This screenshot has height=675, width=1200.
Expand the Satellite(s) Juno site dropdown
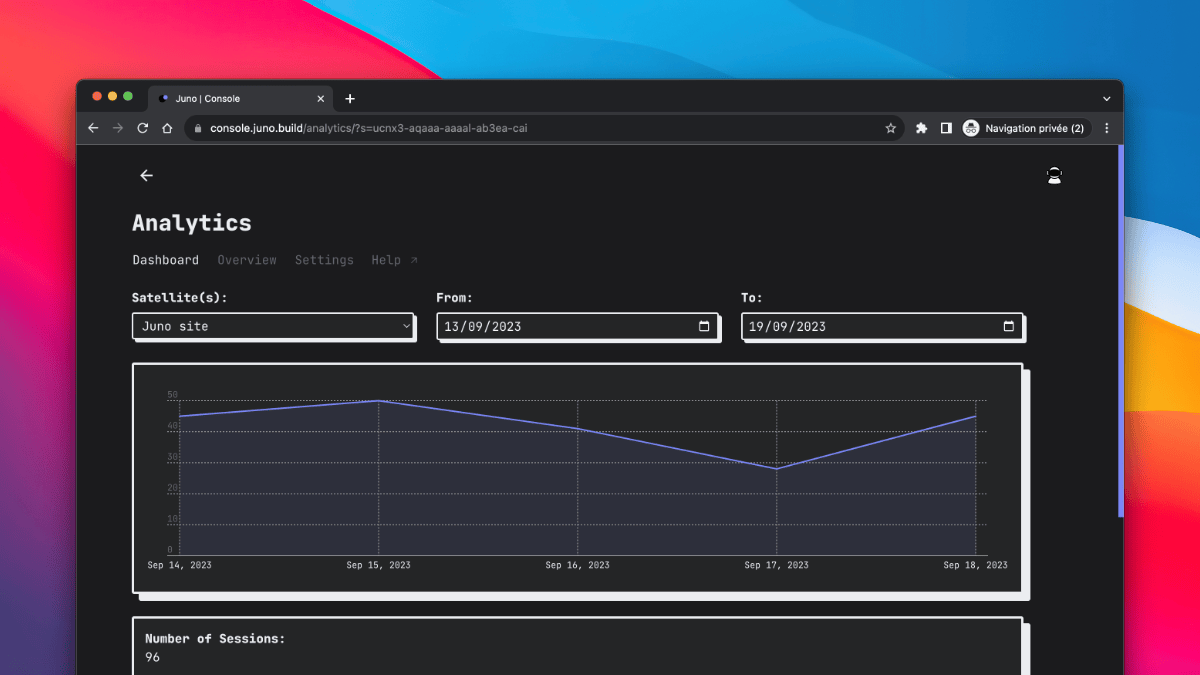point(272,326)
